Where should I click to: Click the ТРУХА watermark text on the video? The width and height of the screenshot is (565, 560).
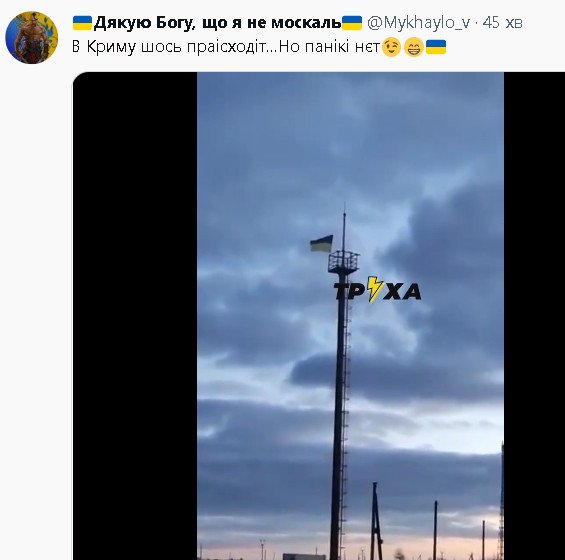(377, 289)
